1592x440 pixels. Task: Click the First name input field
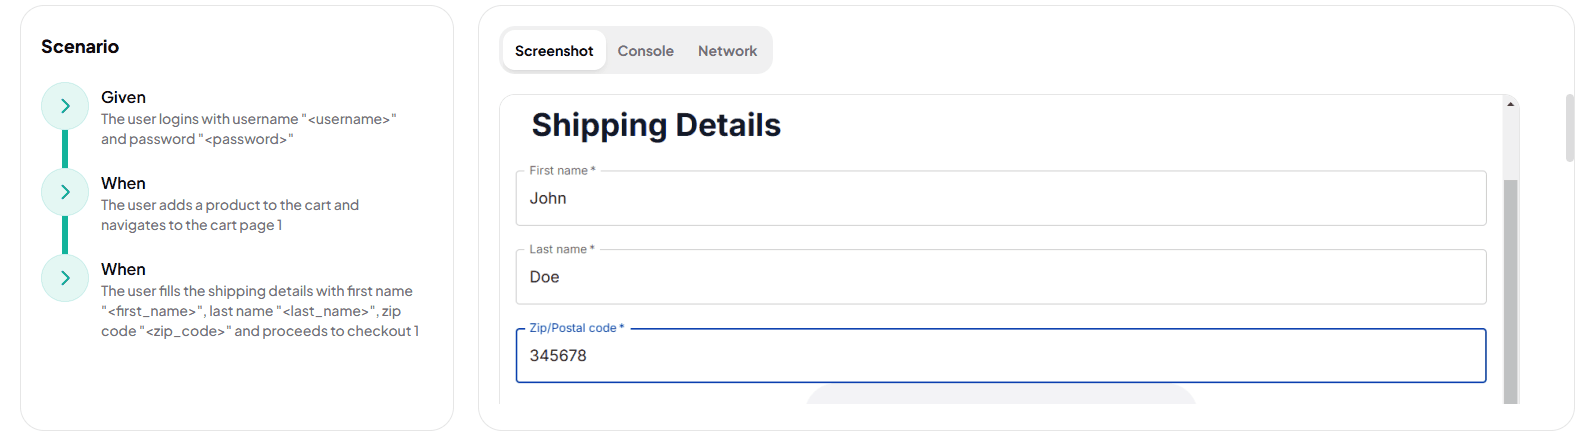[1000, 199]
